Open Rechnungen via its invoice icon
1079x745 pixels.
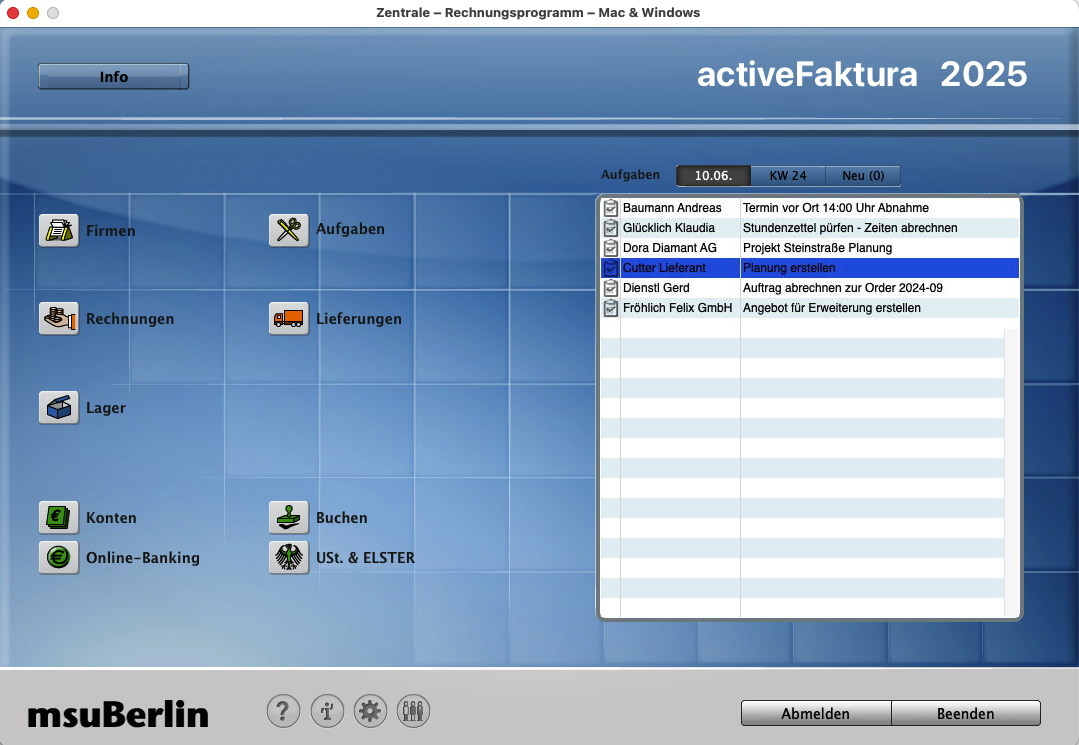coord(59,319)
